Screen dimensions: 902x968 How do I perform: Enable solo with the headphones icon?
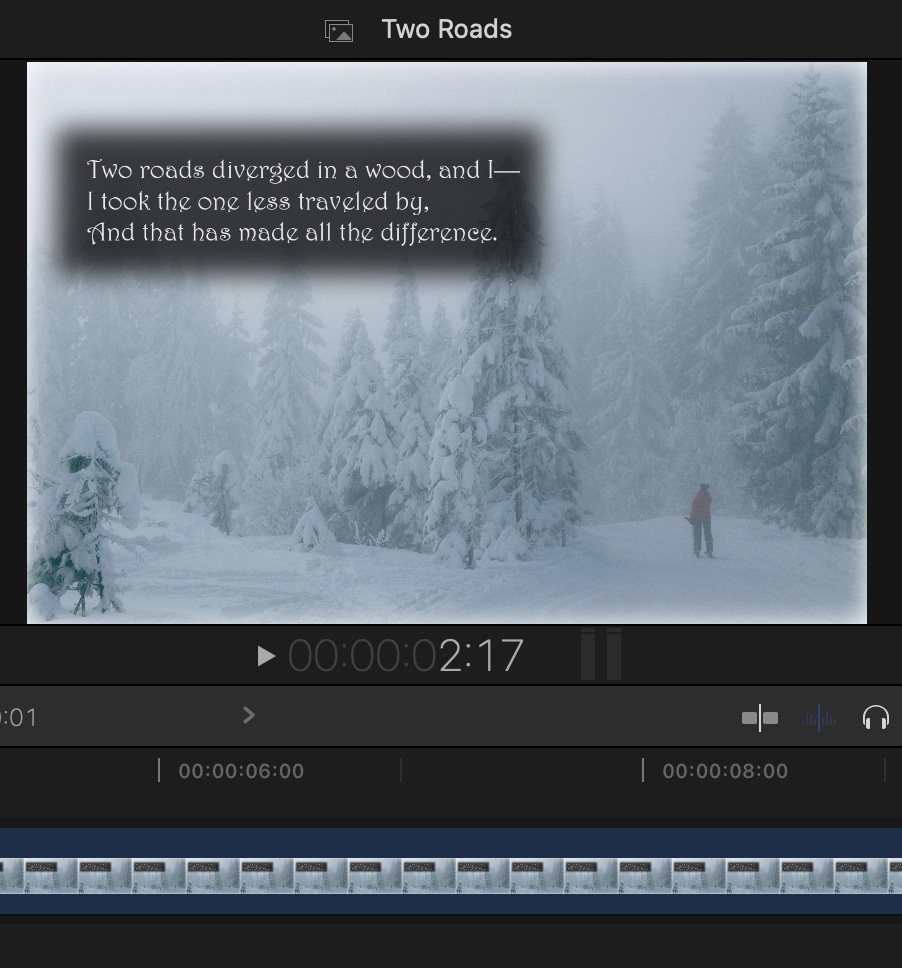tap(875, 718)
